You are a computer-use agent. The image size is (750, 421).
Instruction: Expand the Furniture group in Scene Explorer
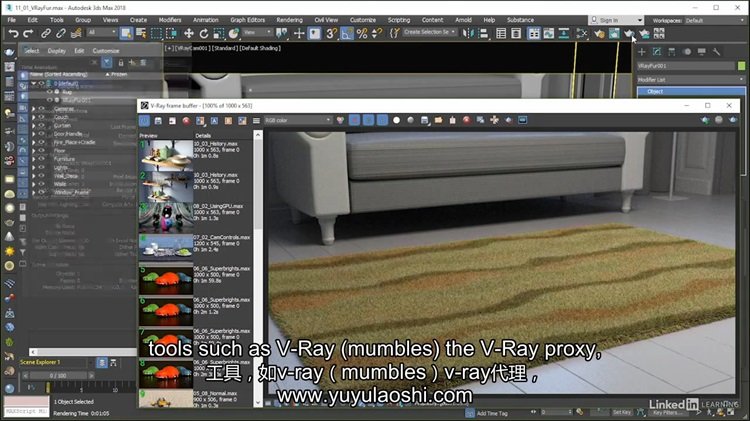33,159
